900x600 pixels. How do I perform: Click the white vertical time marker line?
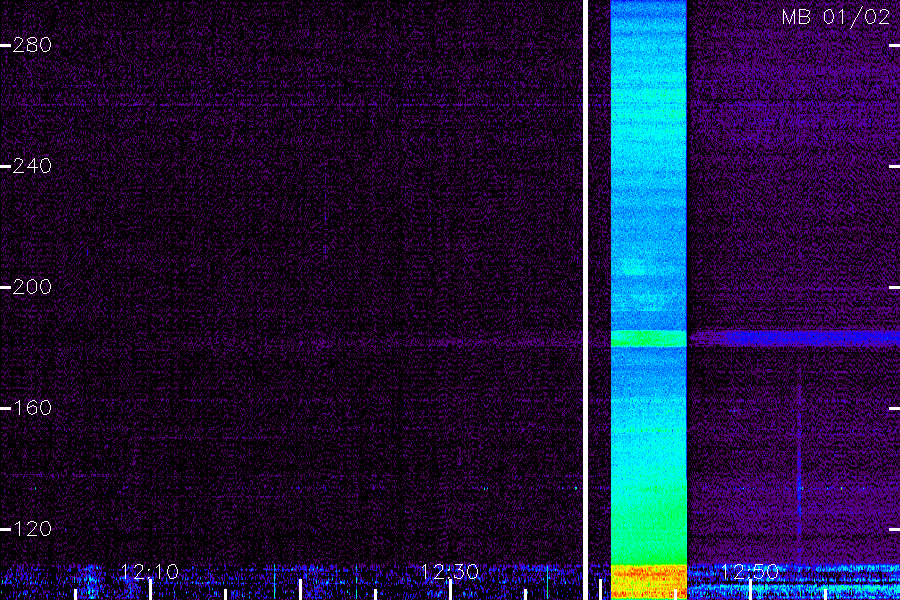[585, 300]
